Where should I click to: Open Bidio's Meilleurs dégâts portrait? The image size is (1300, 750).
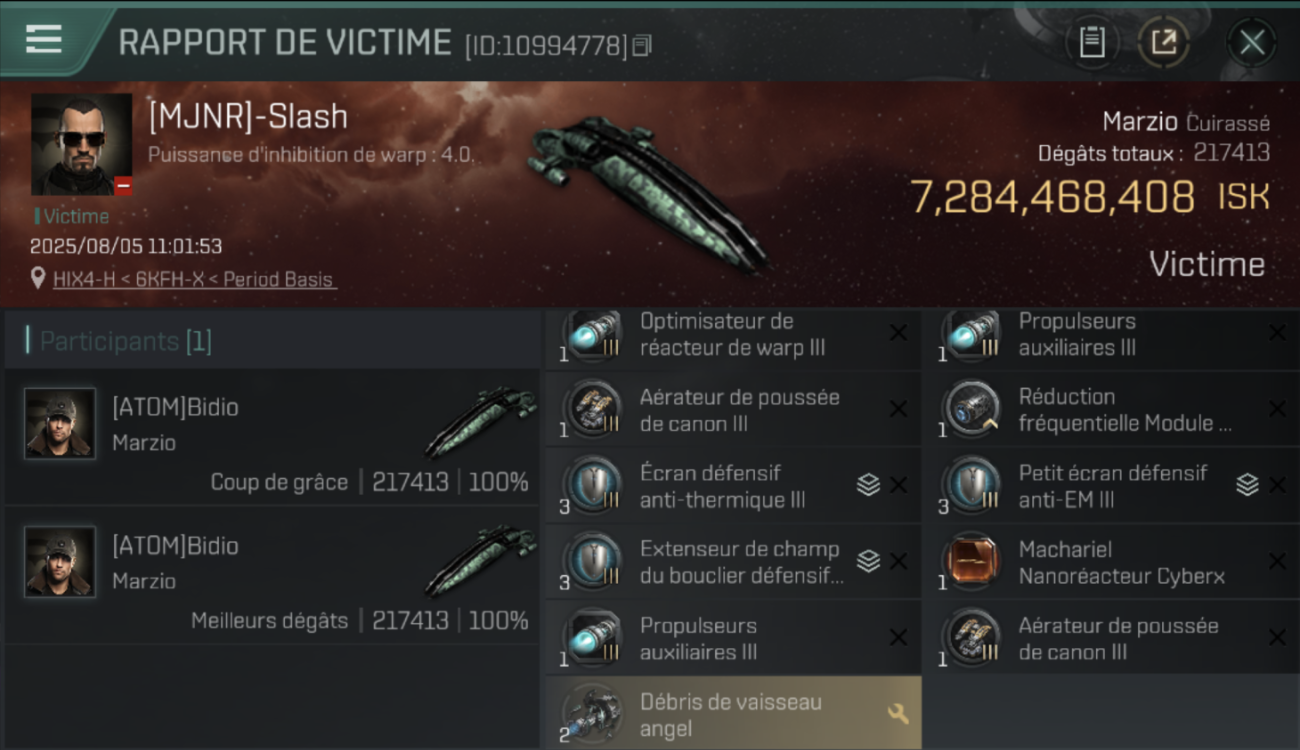(x=60, y=562)
